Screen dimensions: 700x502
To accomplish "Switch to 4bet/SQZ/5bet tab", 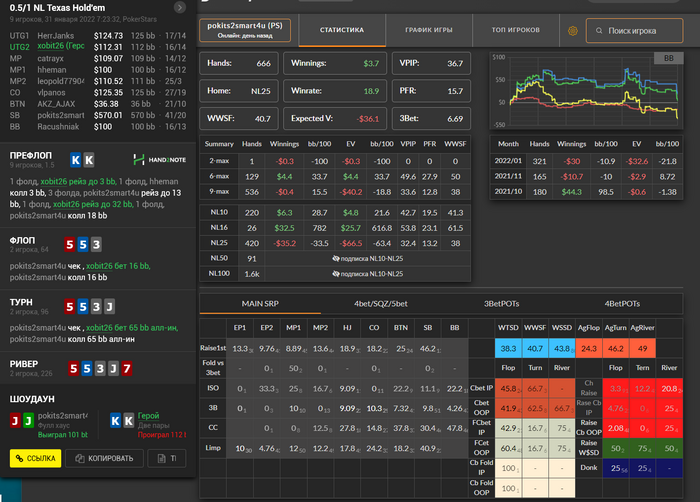I will click(x=381, y=304).
